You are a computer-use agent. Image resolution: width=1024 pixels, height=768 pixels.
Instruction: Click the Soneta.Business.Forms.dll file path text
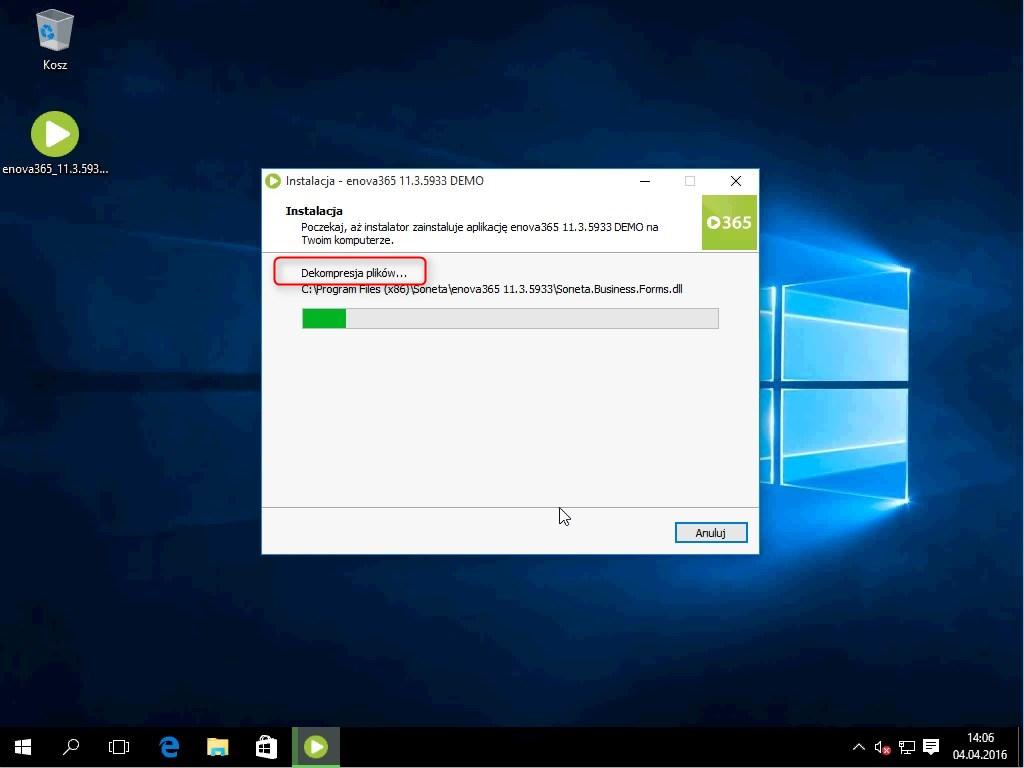pyautogui.click(x=492, y=289)
